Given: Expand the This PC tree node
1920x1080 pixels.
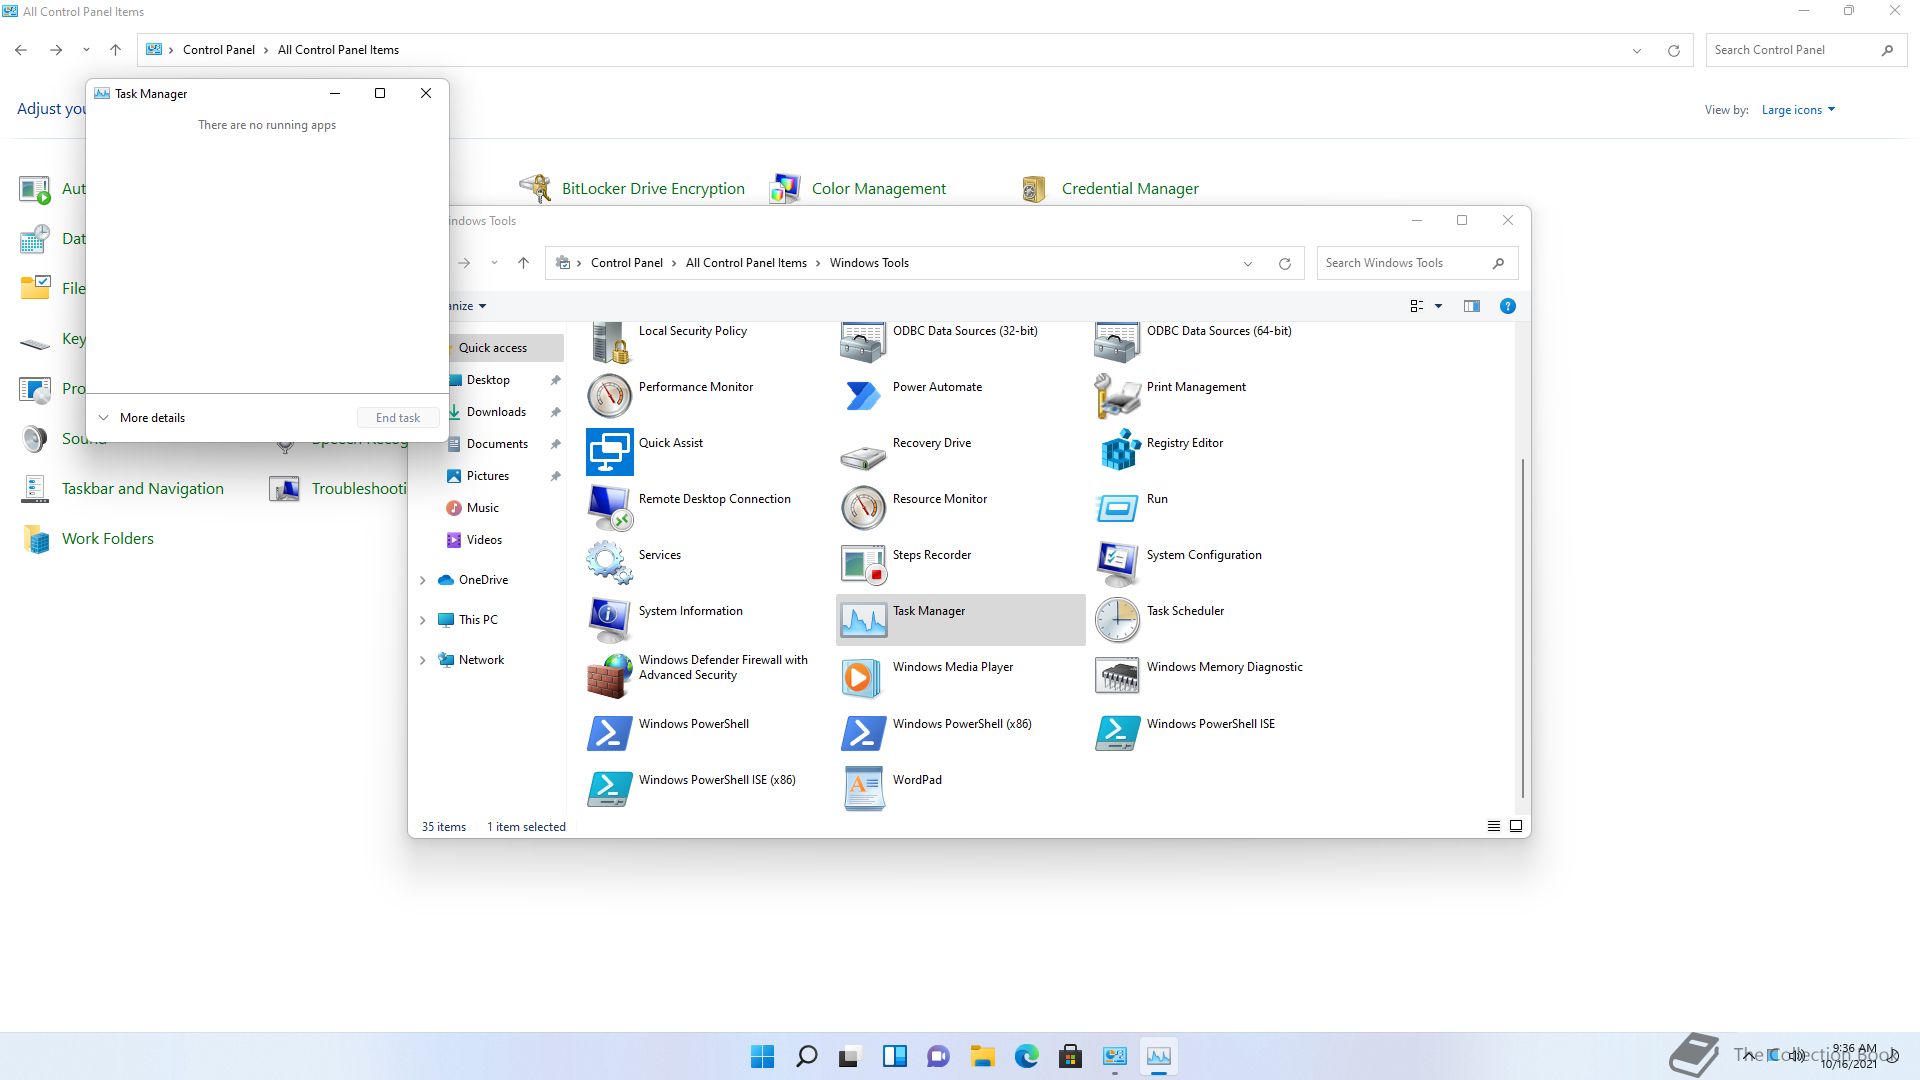Looking at the screenshot, I should pos(422,620).
